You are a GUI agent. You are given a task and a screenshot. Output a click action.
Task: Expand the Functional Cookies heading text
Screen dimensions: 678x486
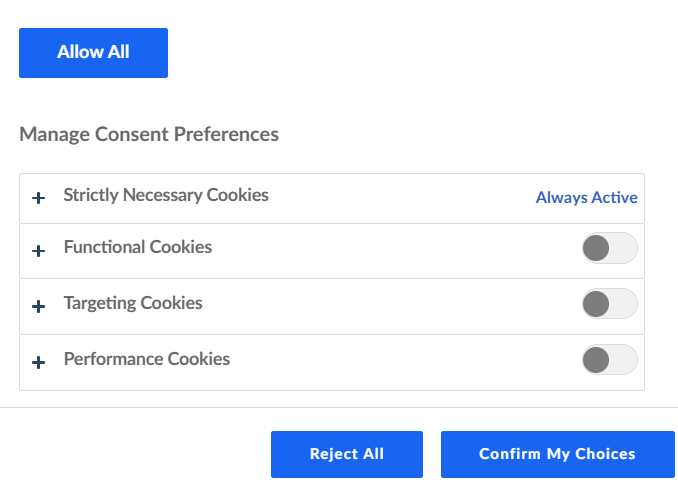tap(138, 247)
